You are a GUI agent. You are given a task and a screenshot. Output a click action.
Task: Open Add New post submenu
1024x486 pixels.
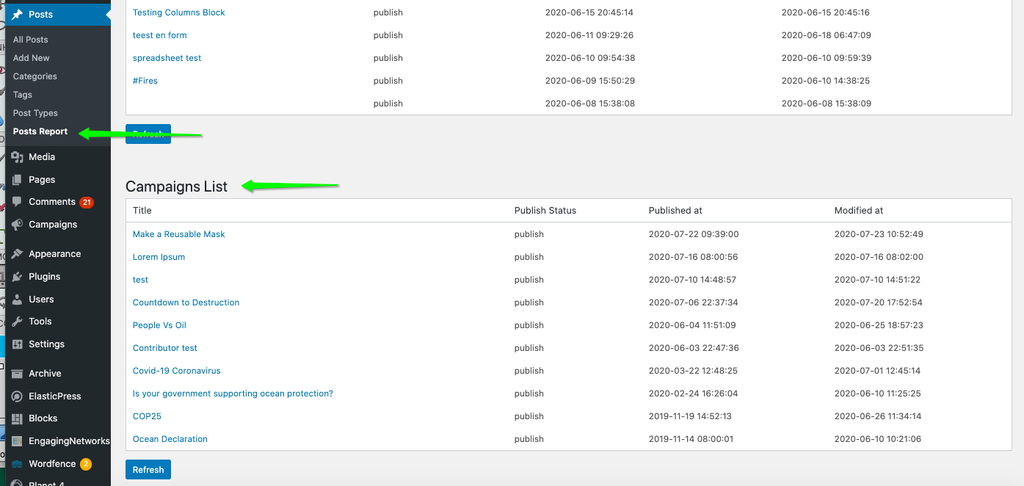point(31,58)
